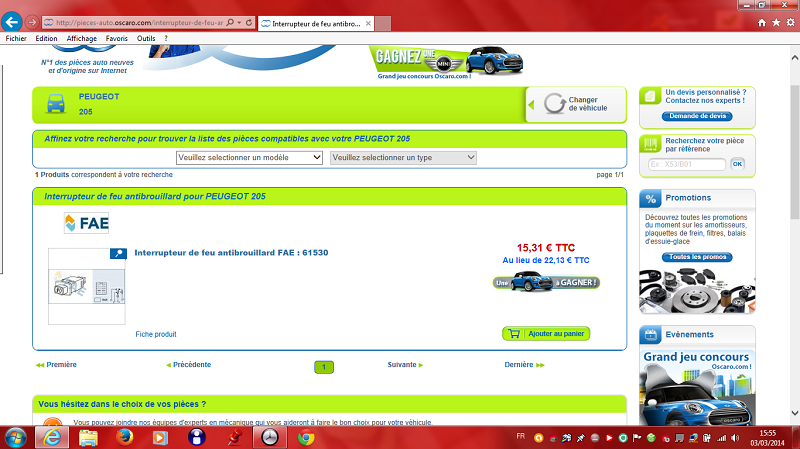The width and height of the screenshot is (800, 449).
Task: Open the Windows Start button
Action: coord(15,438)
